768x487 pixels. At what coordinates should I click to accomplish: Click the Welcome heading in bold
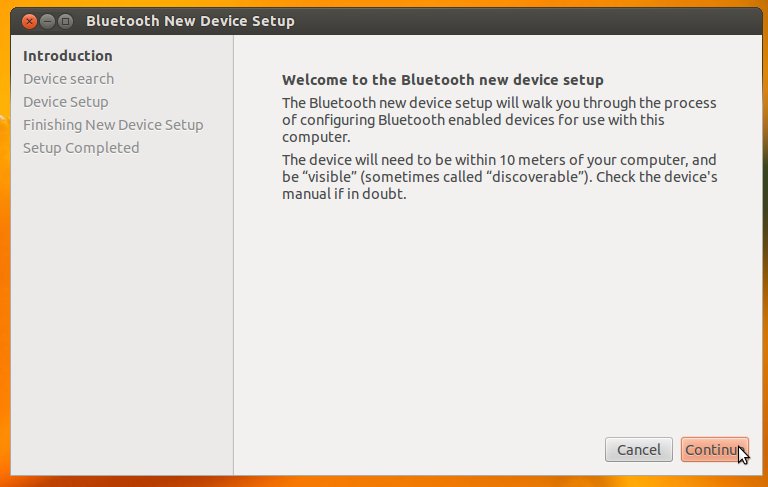[443, 80]
